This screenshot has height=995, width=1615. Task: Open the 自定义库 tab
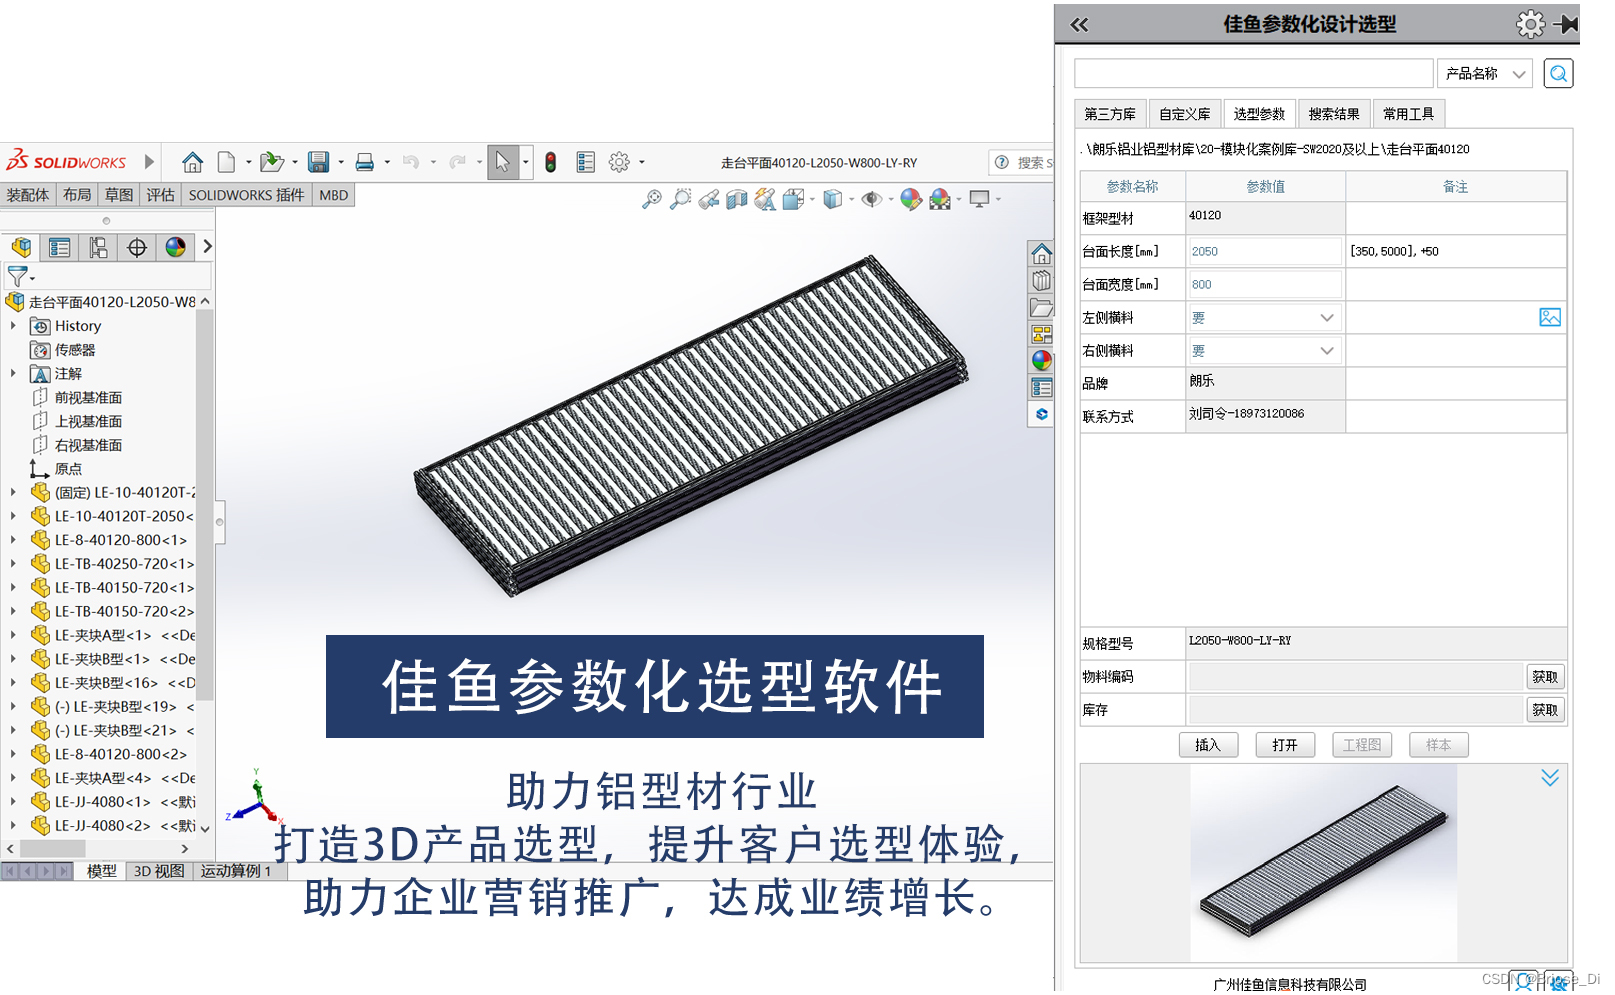(x=1185, y=114)
